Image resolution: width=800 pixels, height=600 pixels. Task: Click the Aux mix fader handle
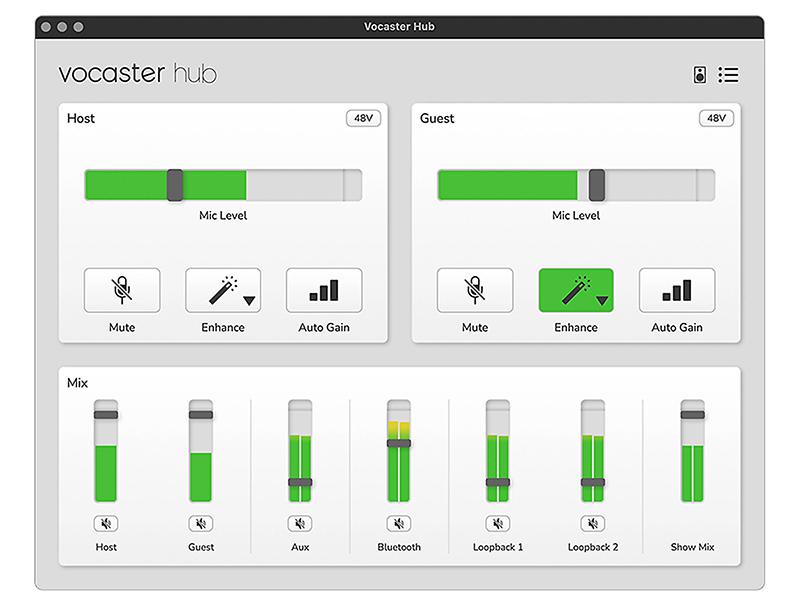[300, 482]
